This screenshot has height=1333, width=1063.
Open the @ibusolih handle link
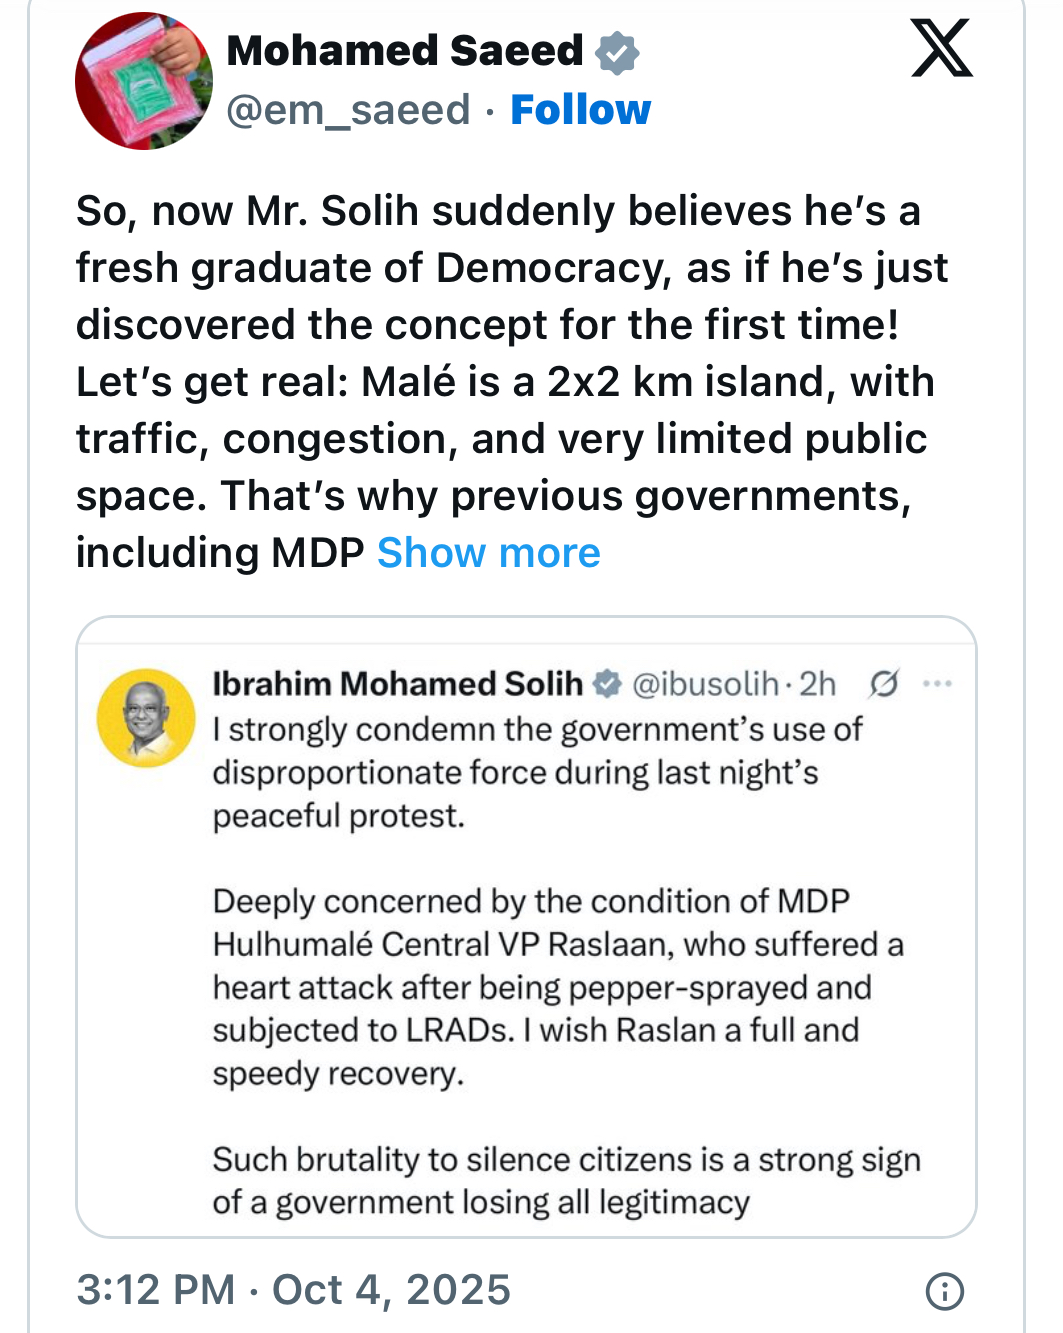[705, 684]
